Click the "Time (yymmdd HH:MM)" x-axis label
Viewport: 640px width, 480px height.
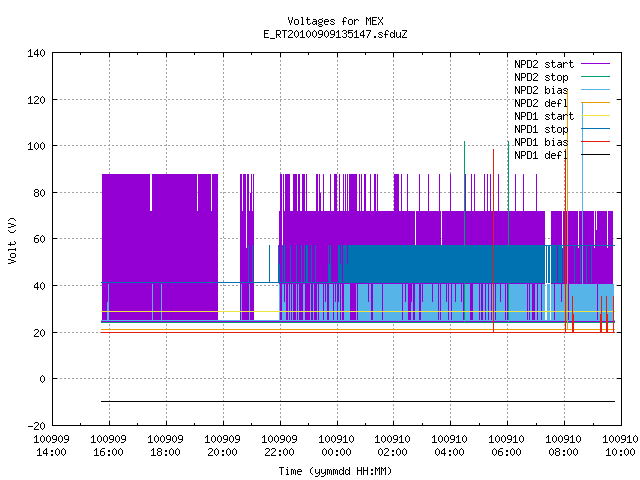335,471
